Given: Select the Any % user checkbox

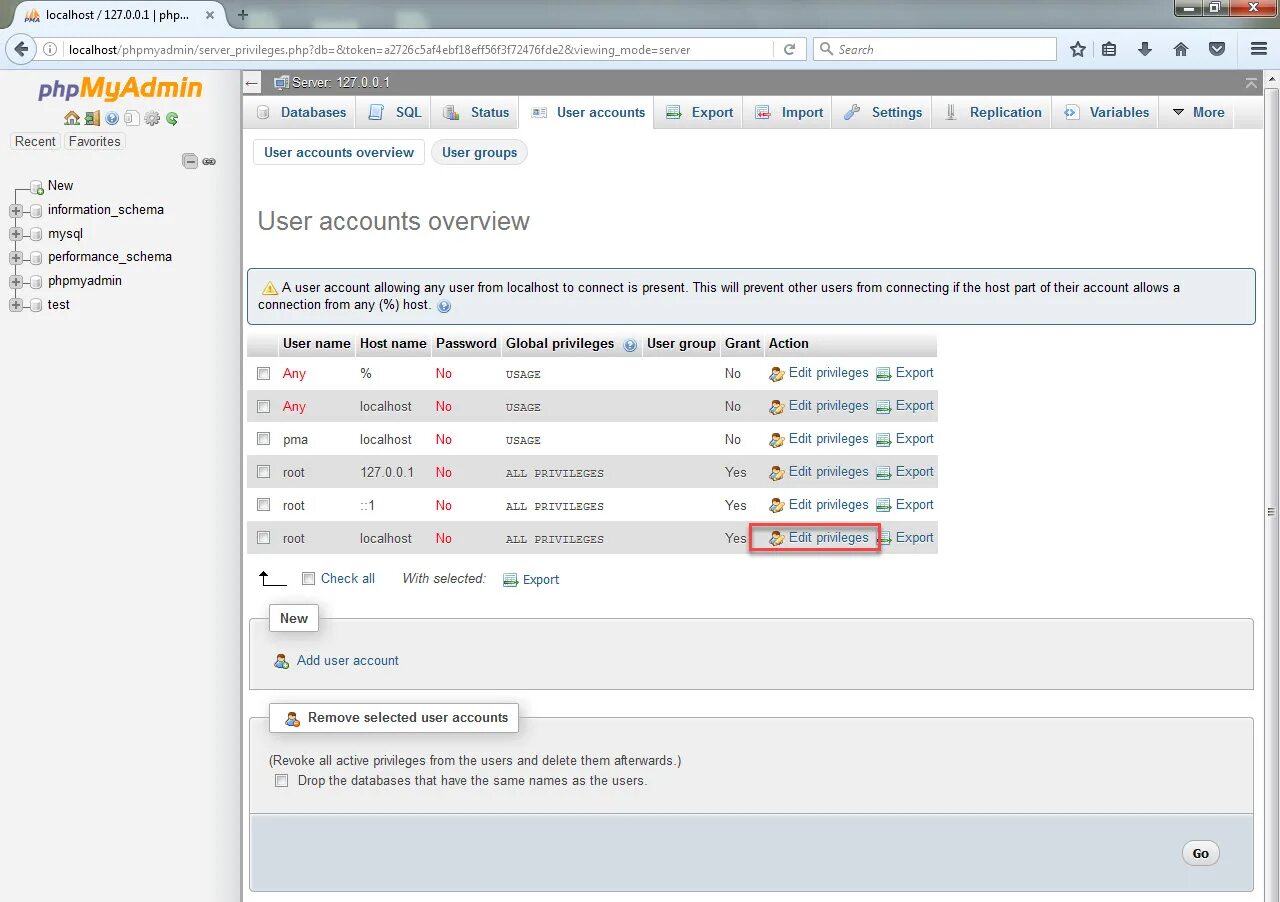Looking at the screenshot, I should pos(264,373).
